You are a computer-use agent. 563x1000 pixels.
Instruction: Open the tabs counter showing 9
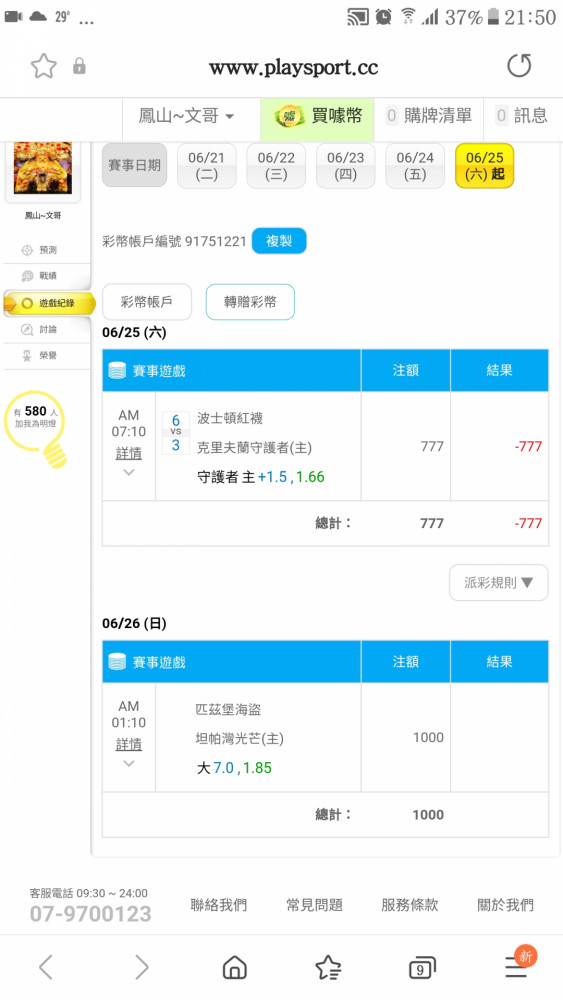[421, 968]
